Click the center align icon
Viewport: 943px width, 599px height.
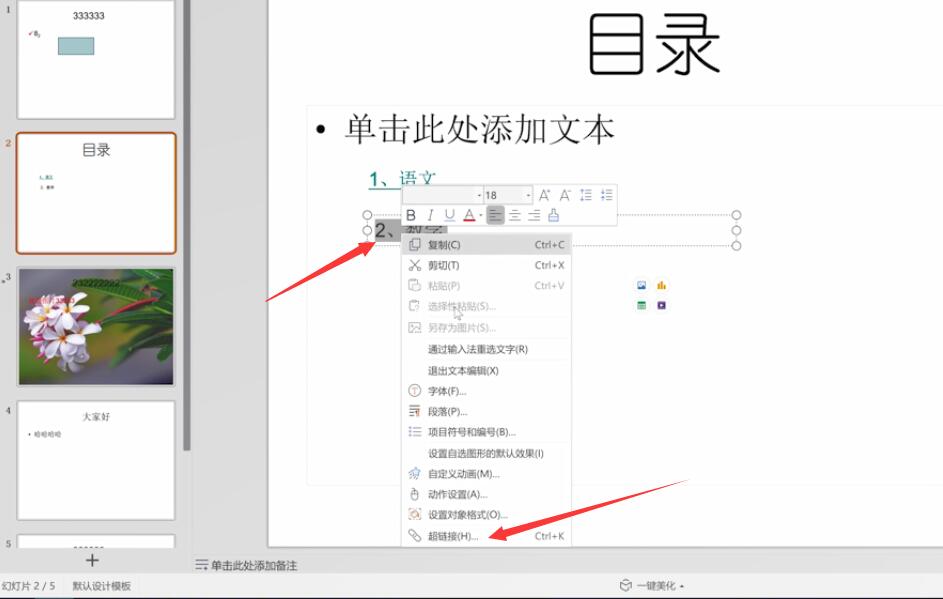[x=515, y=215]
